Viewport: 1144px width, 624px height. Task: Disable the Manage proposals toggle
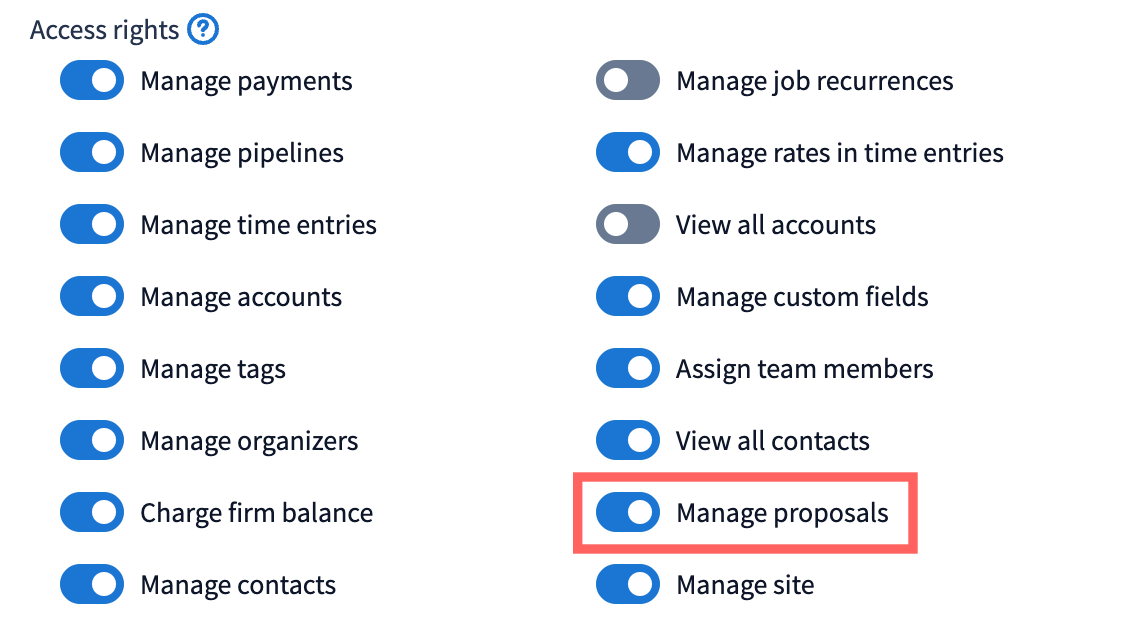click(628, 513)
